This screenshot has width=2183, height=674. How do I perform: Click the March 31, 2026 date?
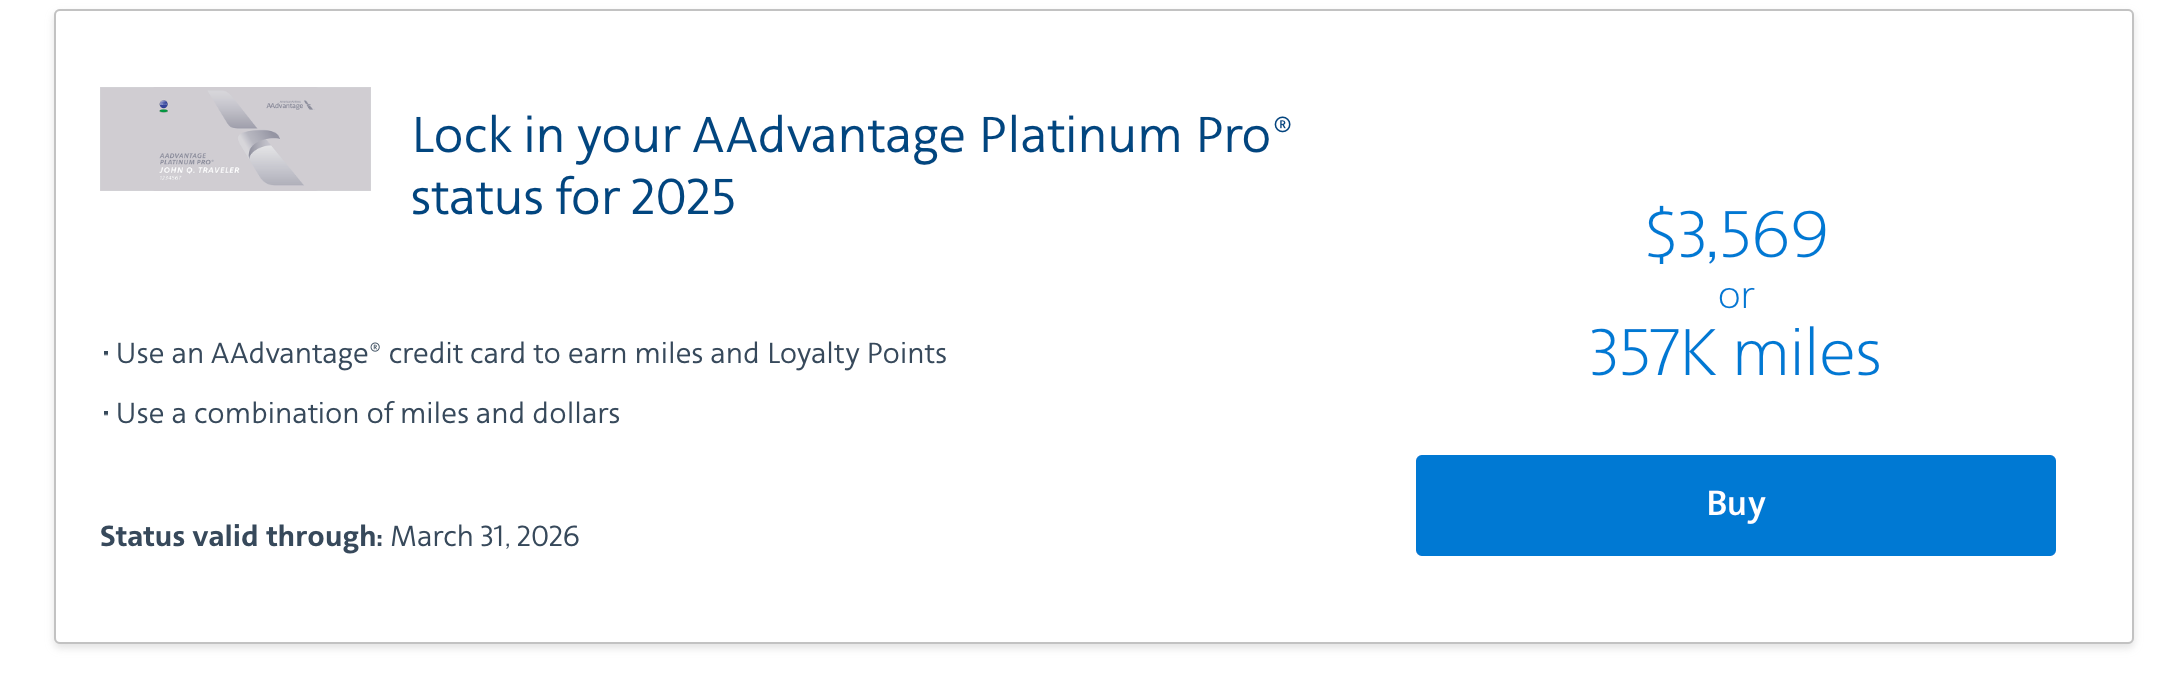point(485,537)
